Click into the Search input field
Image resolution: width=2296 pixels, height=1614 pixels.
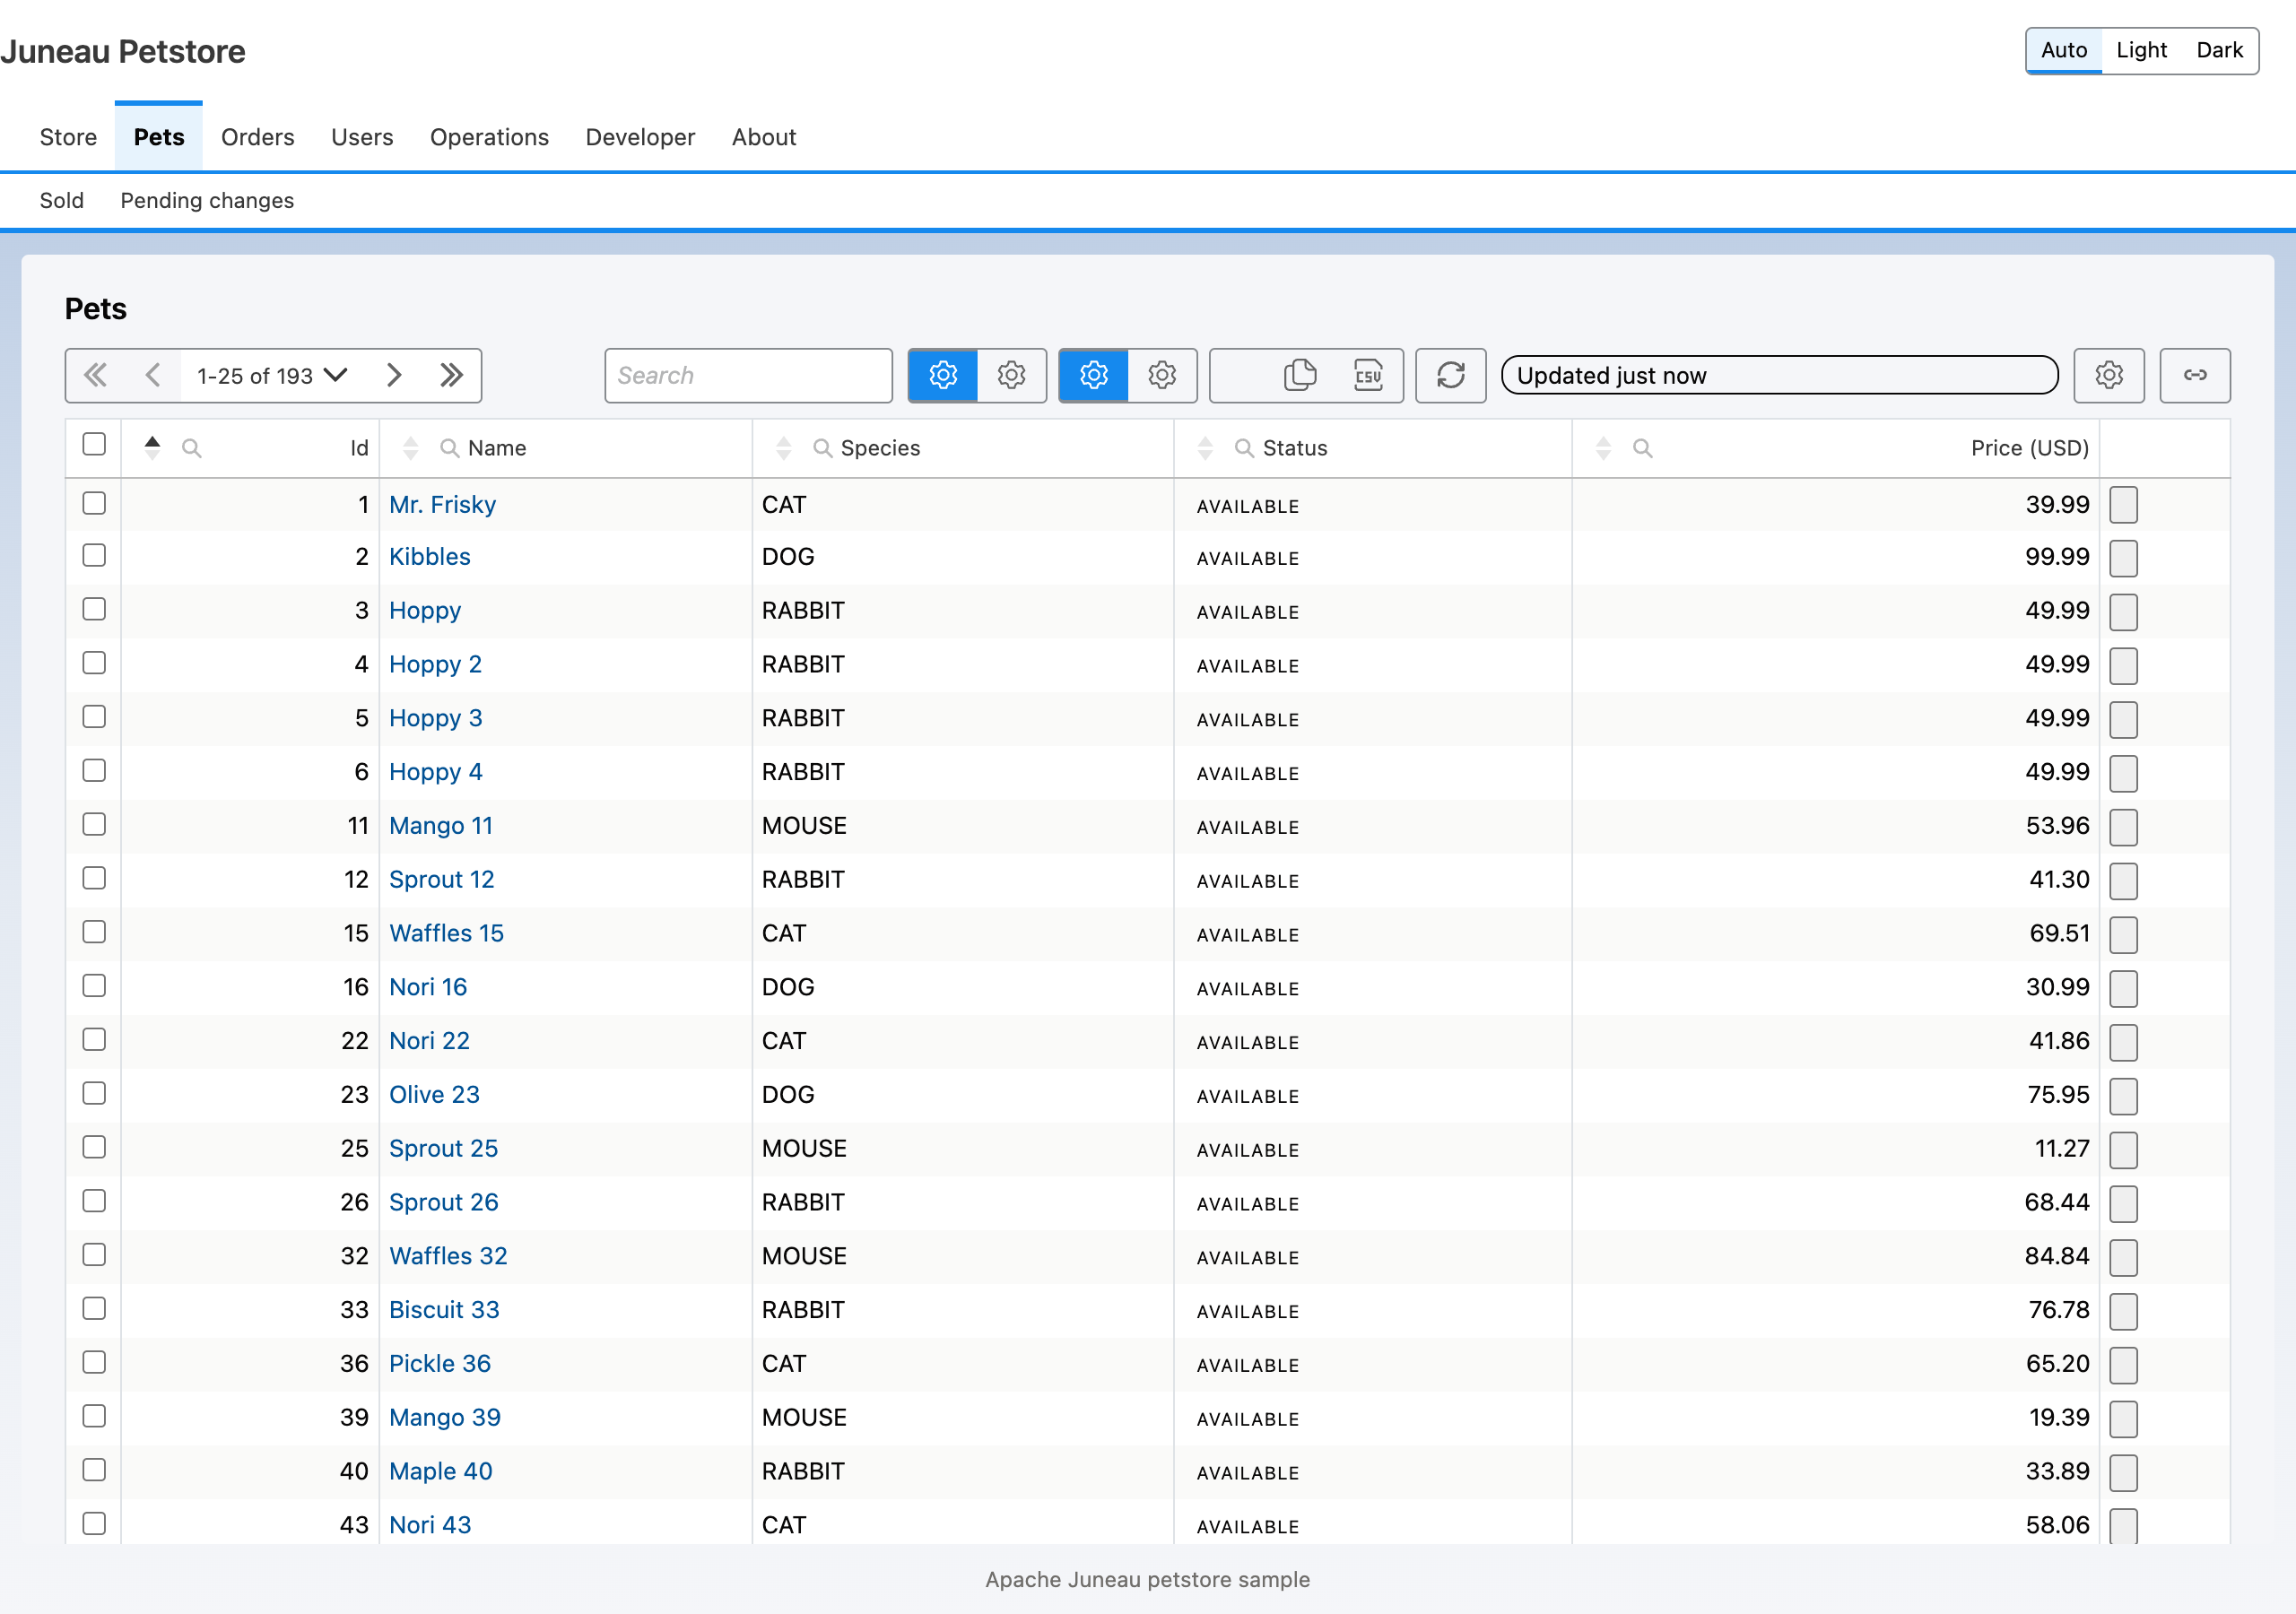[x=748, y=375]
